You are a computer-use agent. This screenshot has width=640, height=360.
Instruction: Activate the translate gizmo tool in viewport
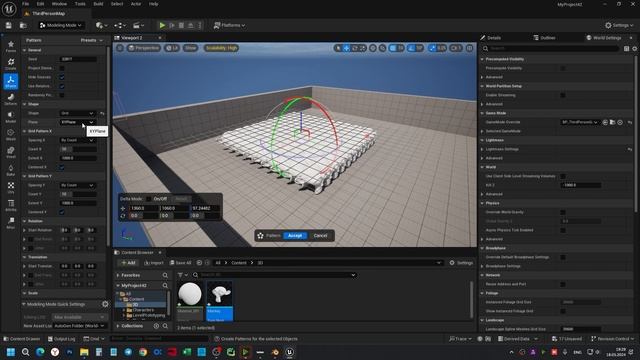point(346,48)
